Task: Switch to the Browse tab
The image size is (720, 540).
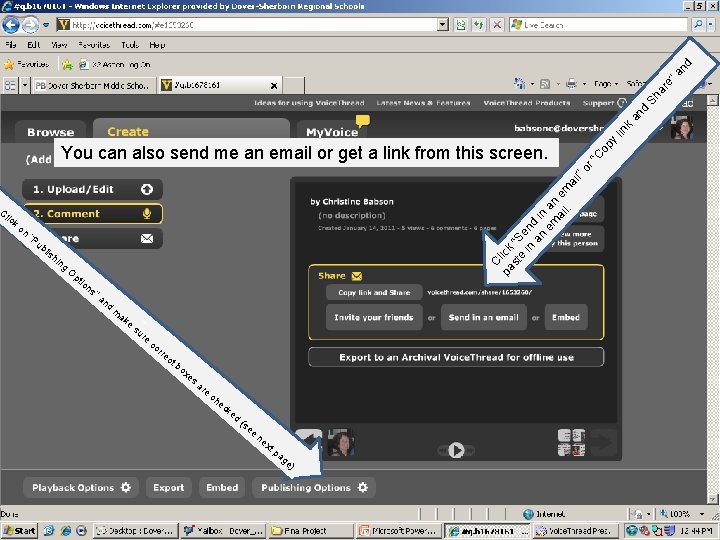Action: click(x=51, y=132)
